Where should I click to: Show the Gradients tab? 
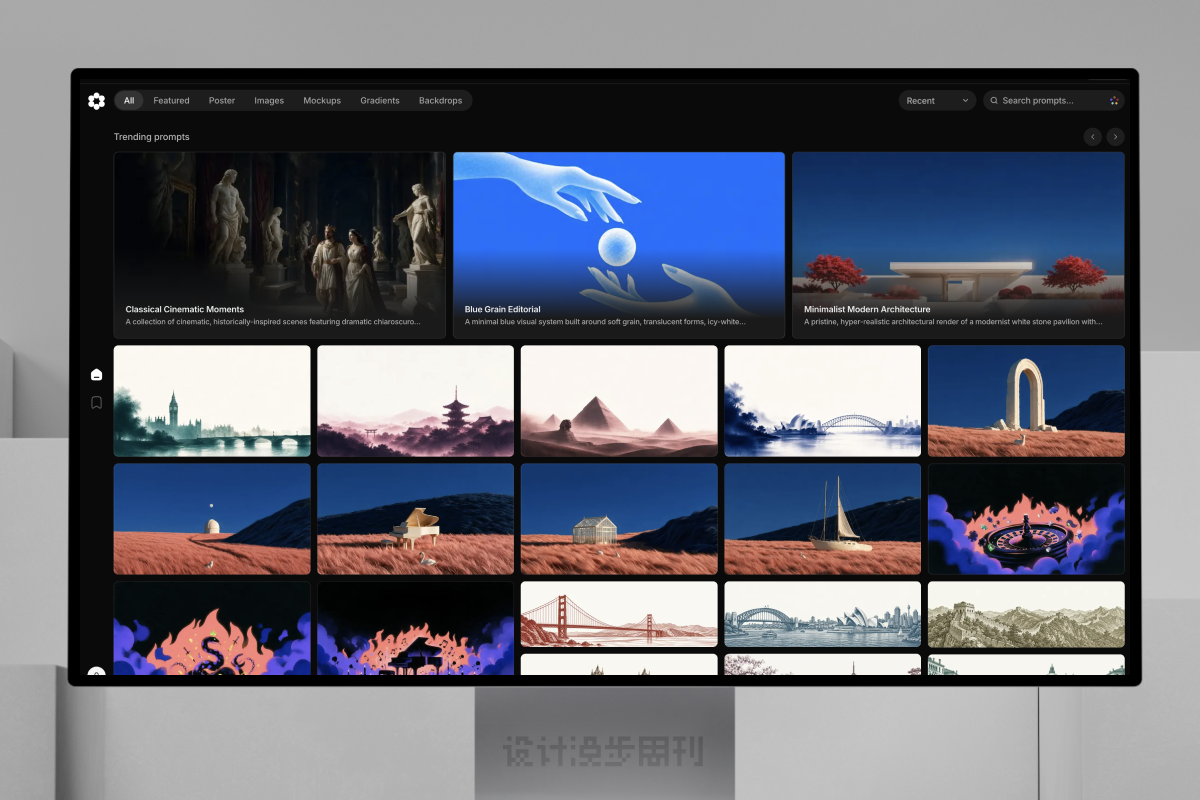tap(380, 101)
